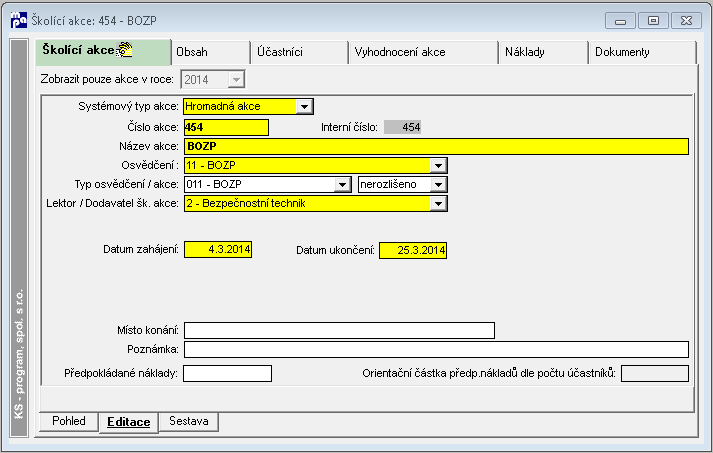Close the Školící akce window

(686, 21)
